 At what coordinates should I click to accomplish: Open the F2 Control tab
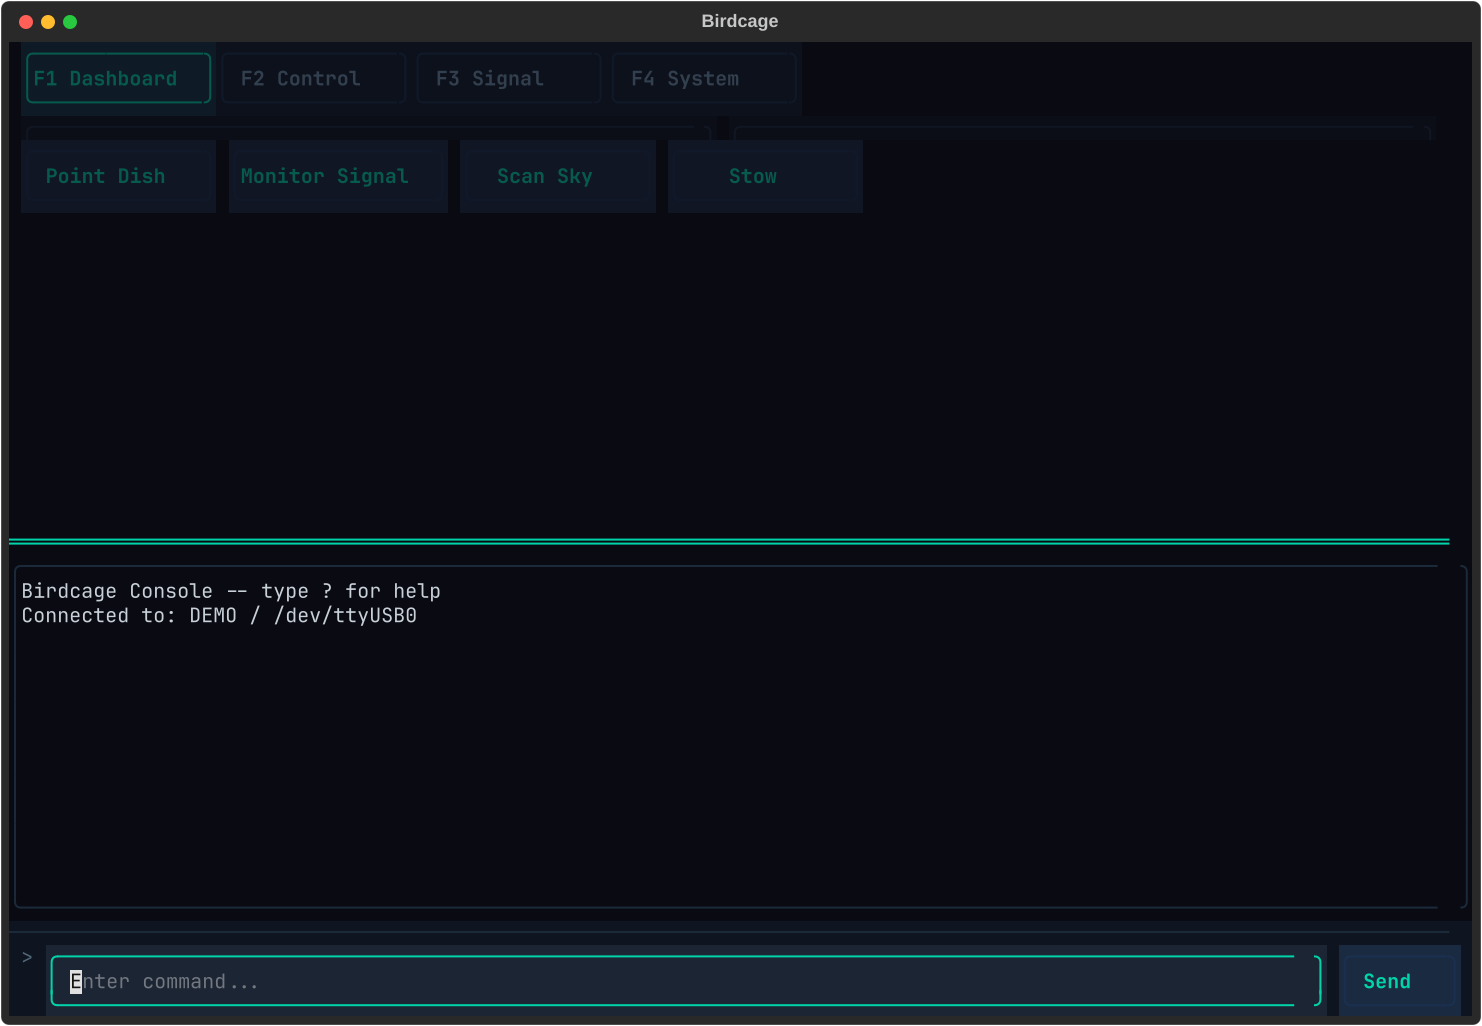click(x=313, y=78)
